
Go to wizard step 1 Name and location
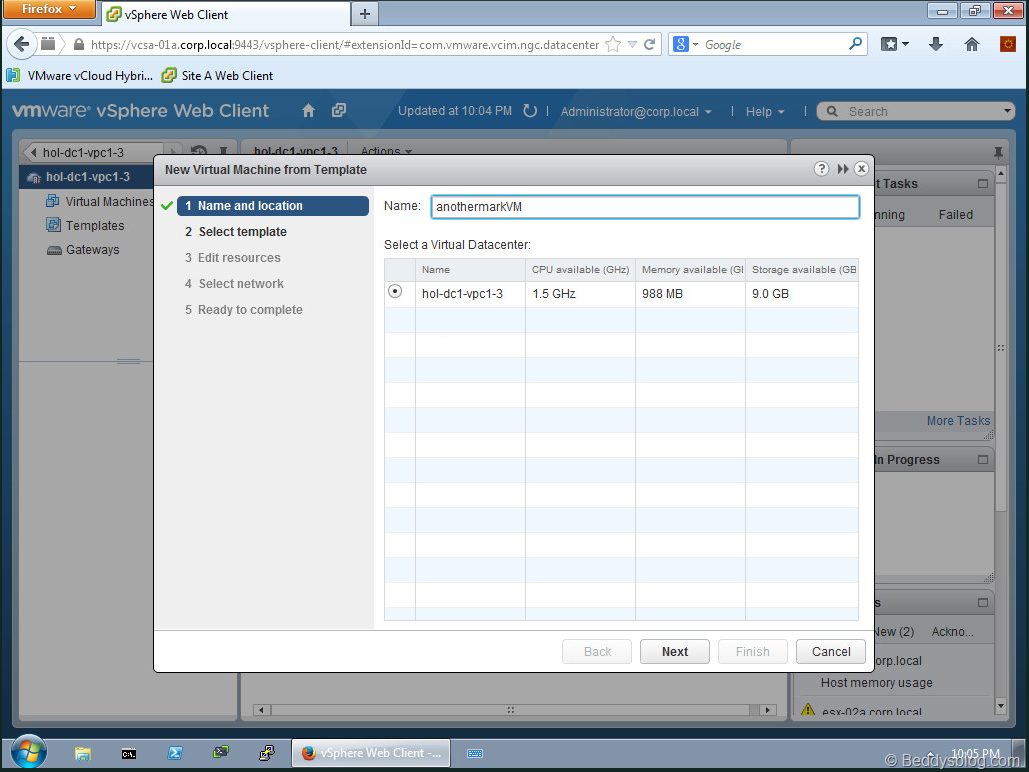(273, 205)
